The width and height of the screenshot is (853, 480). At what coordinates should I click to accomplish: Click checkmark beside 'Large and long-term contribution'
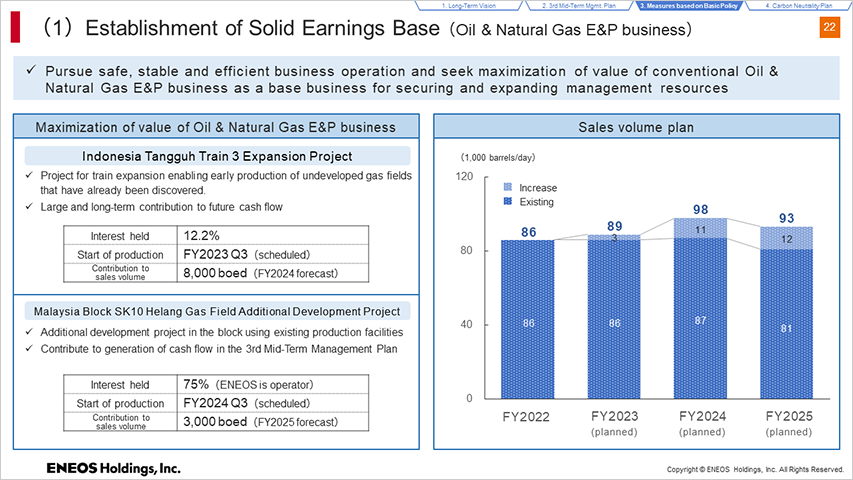coord(29,206)
